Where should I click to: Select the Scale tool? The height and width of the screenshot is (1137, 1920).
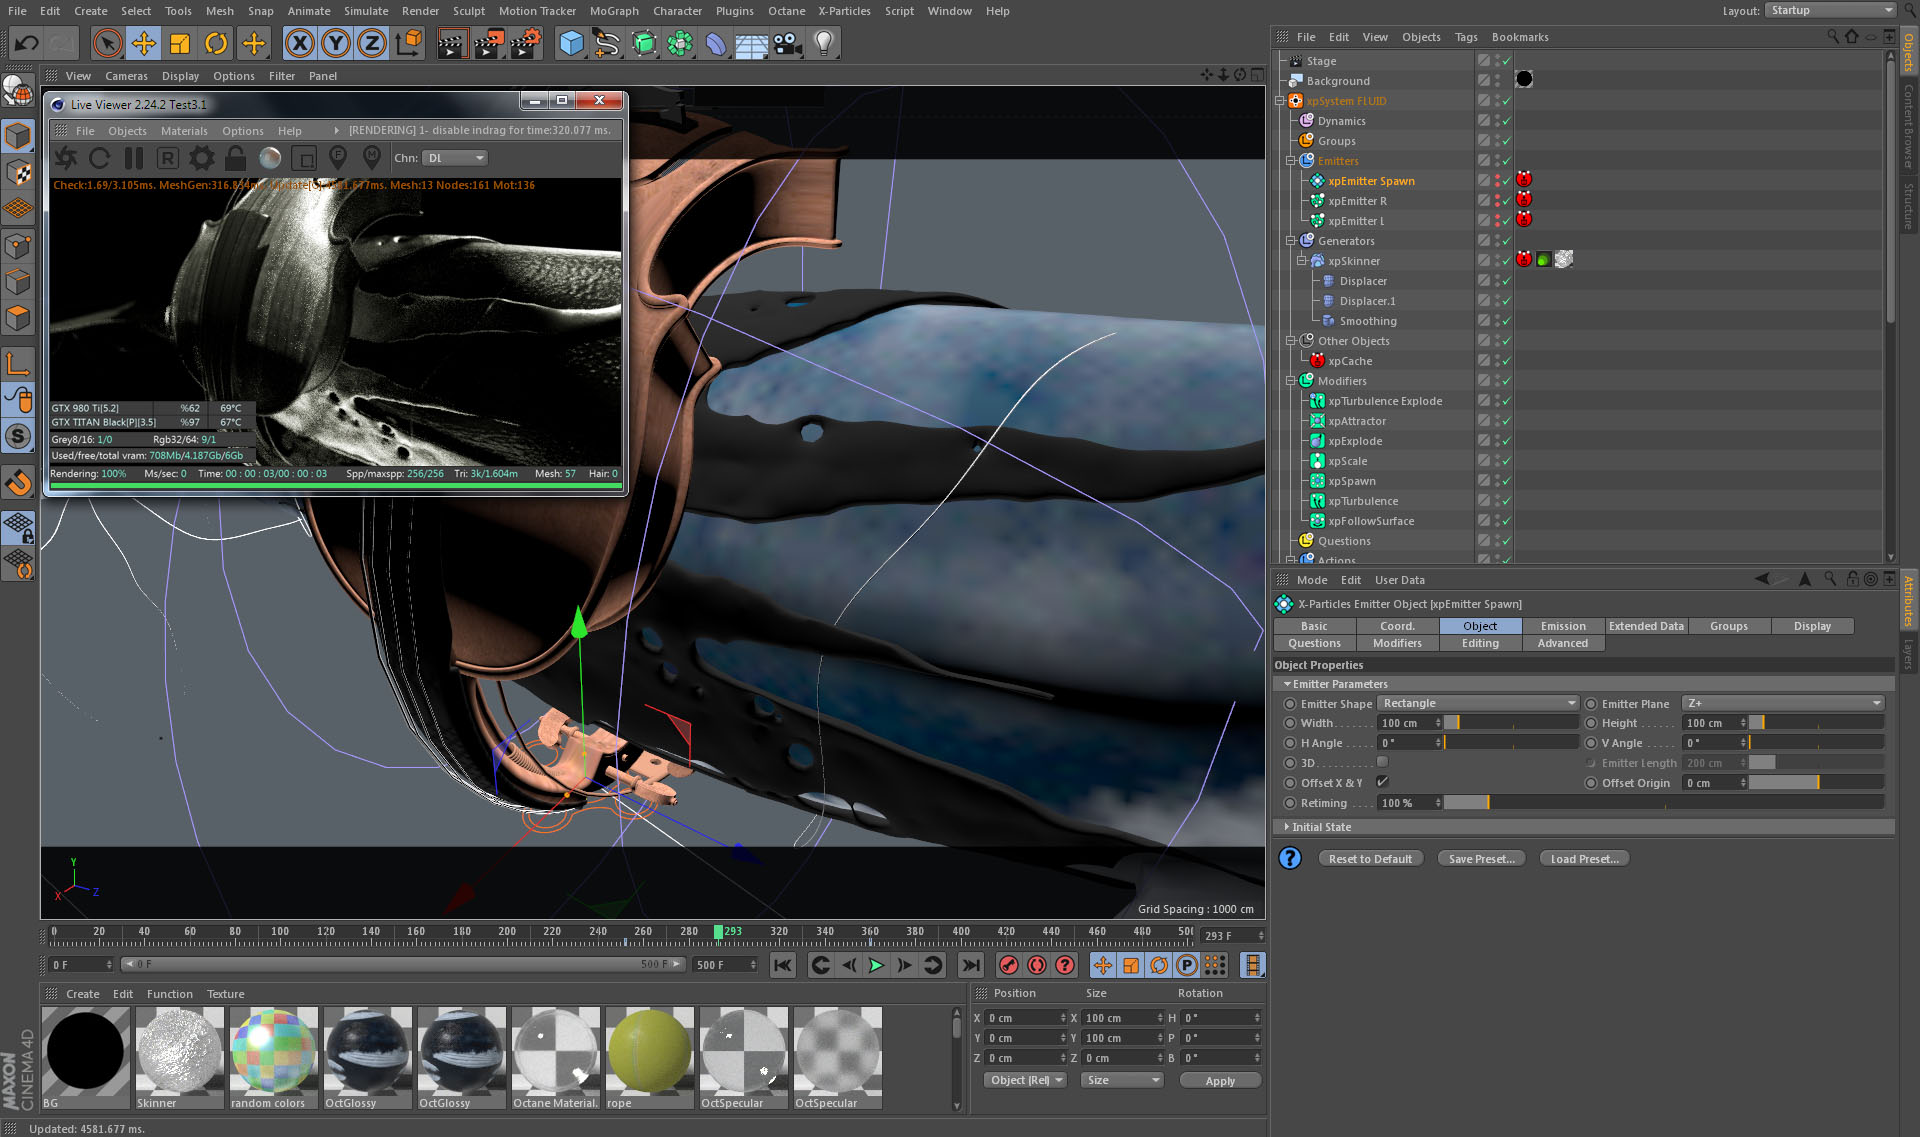[180, 43]
